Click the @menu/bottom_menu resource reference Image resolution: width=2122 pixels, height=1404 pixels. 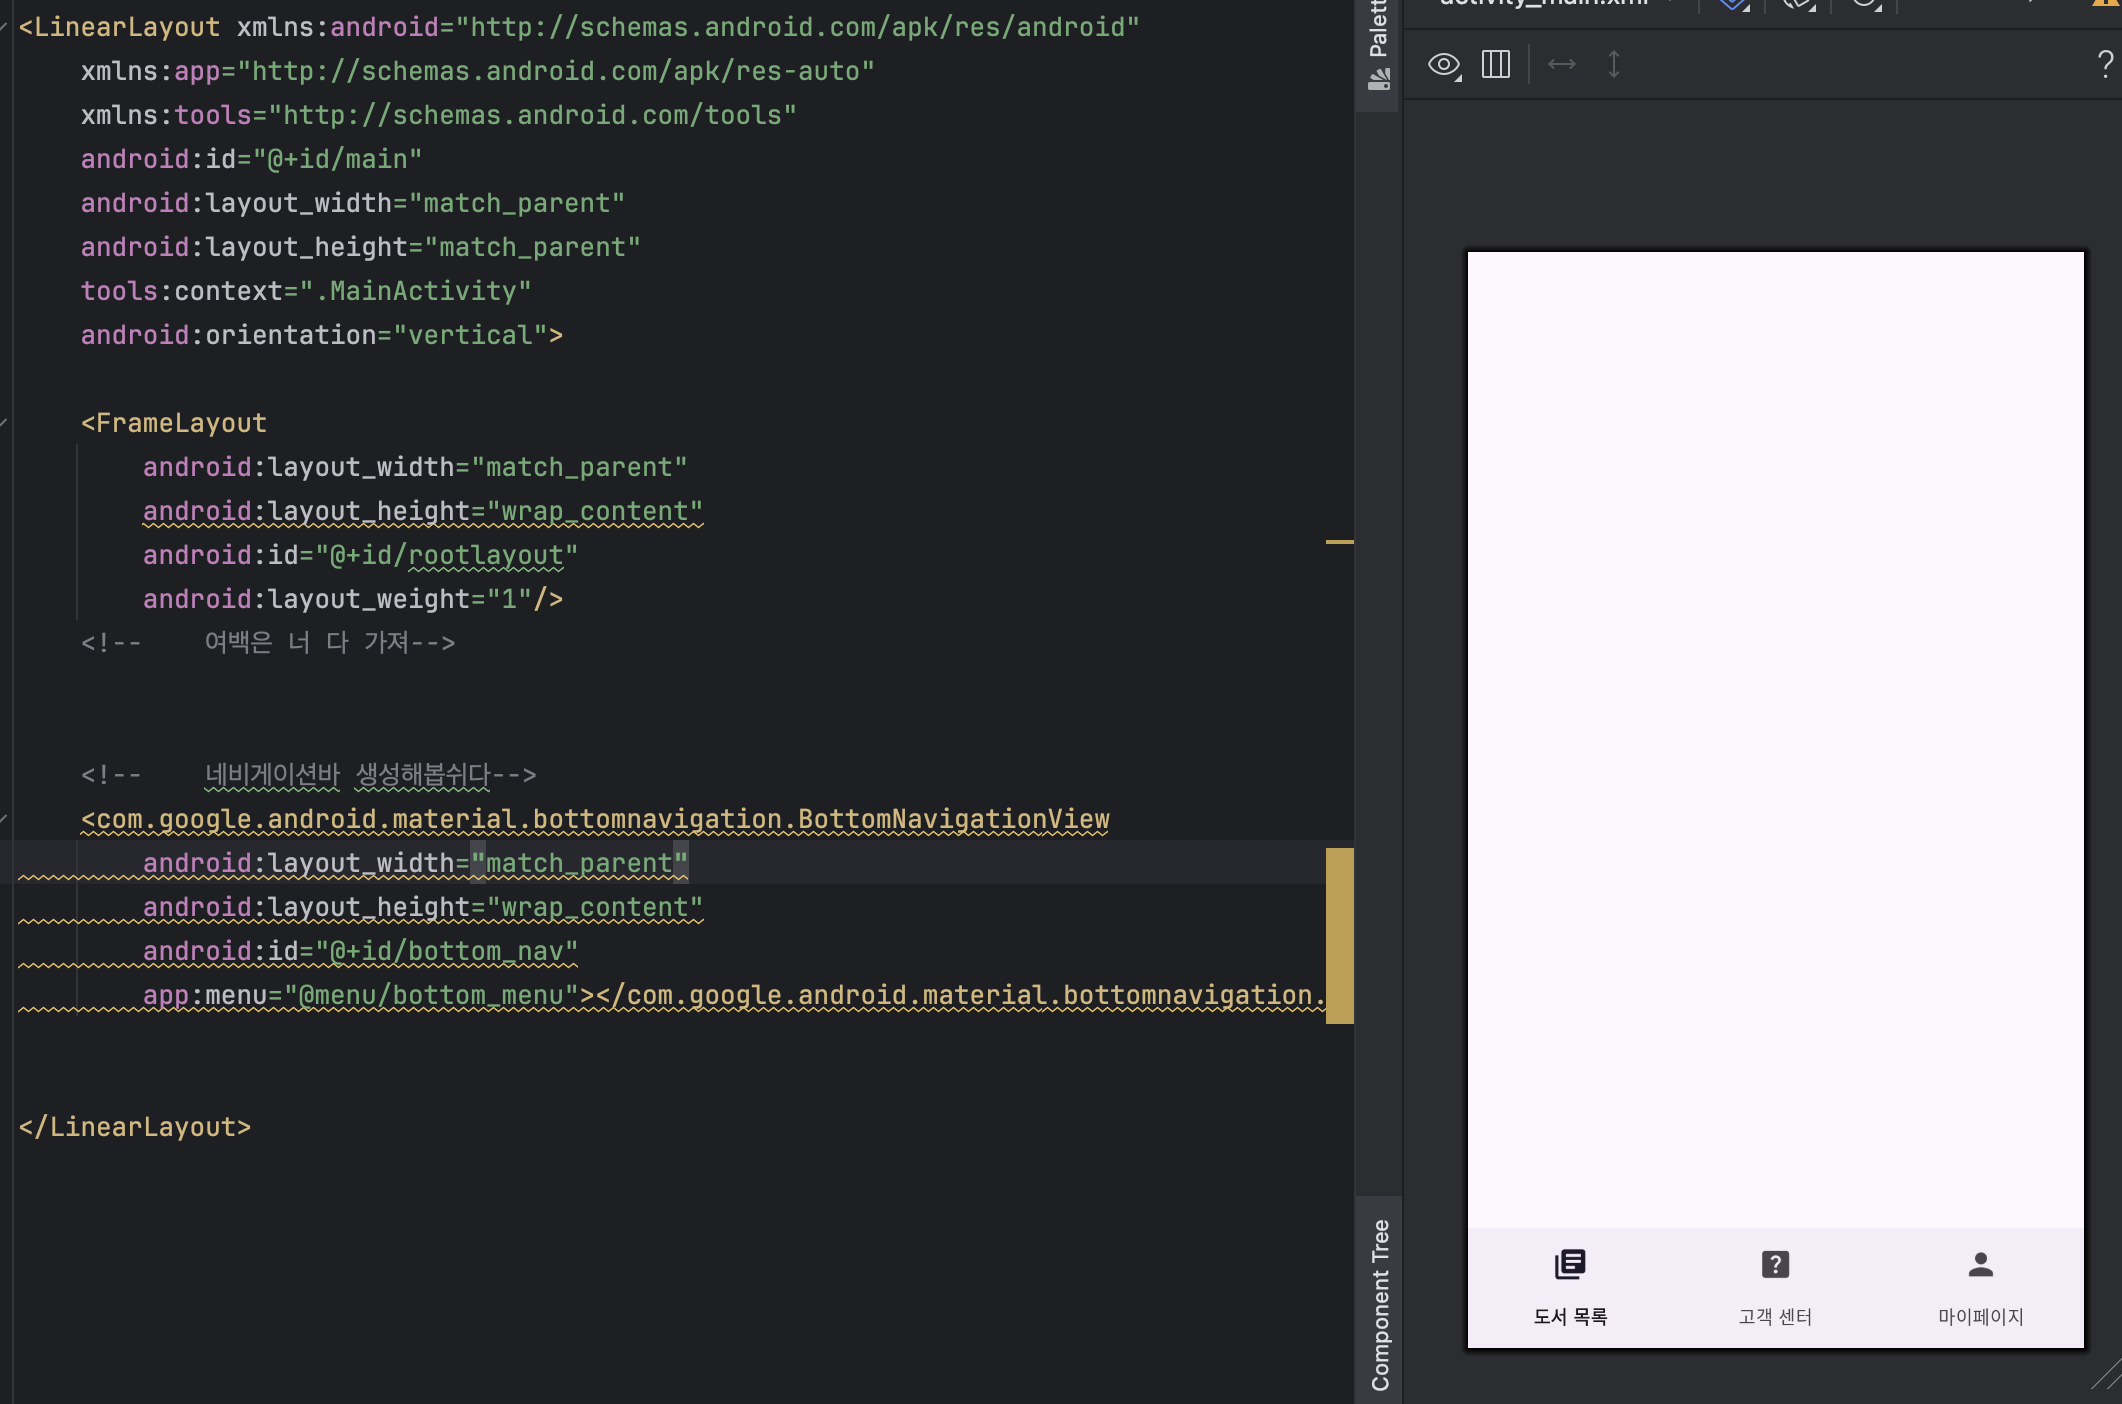[431, 995]
